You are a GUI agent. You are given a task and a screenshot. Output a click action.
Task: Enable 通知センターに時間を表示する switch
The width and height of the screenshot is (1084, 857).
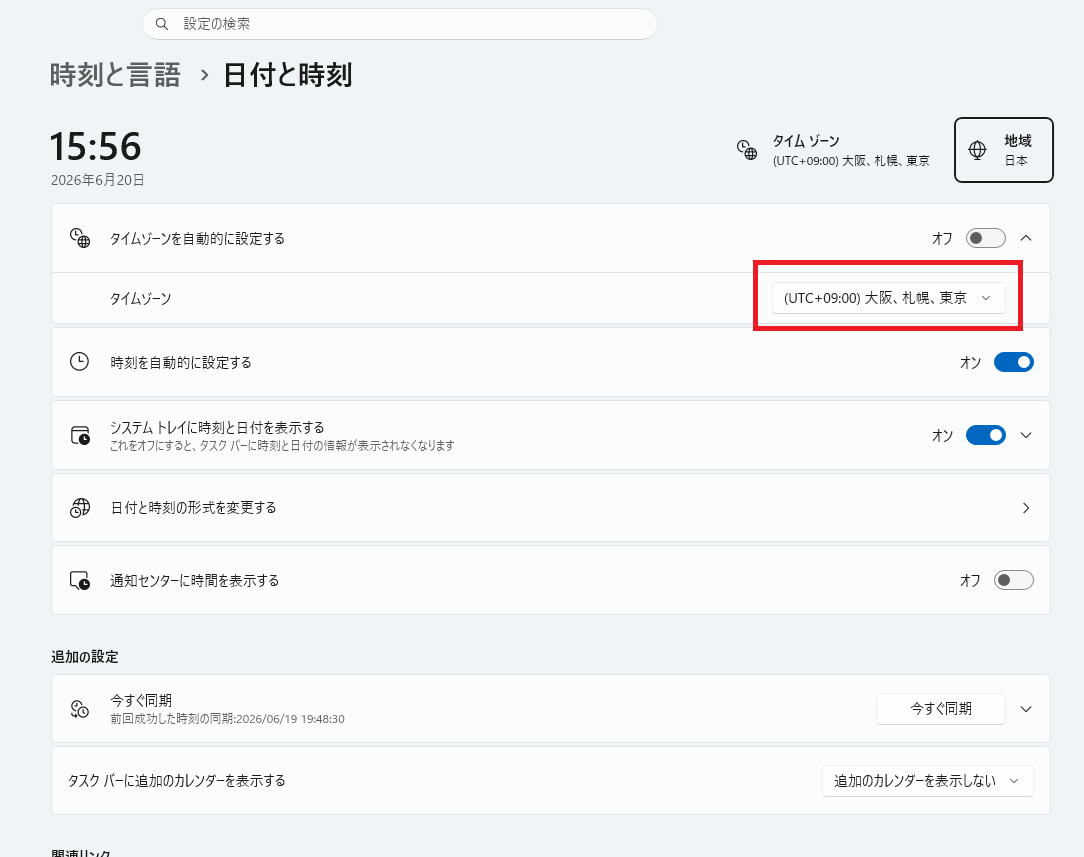[1013, 580]
